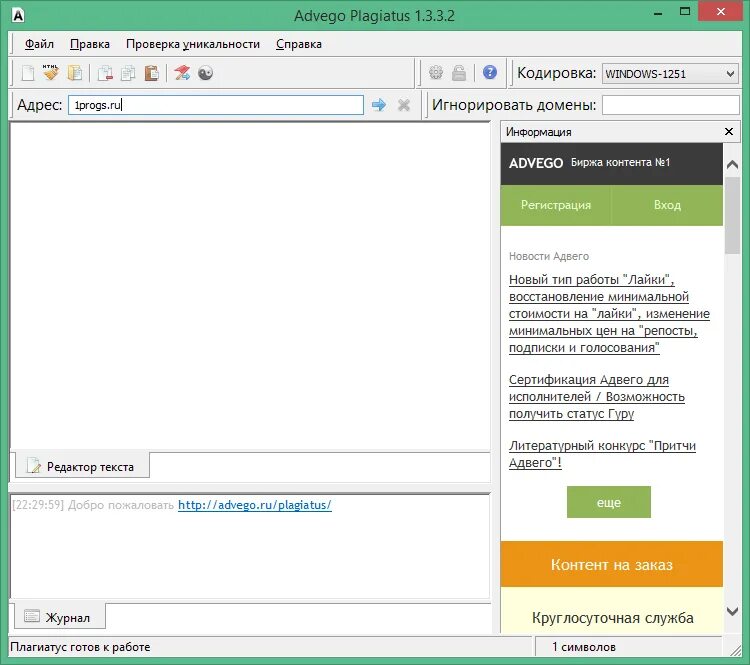
Task: Click the Круглосуточная служба text
Action: tap(612, 618)
